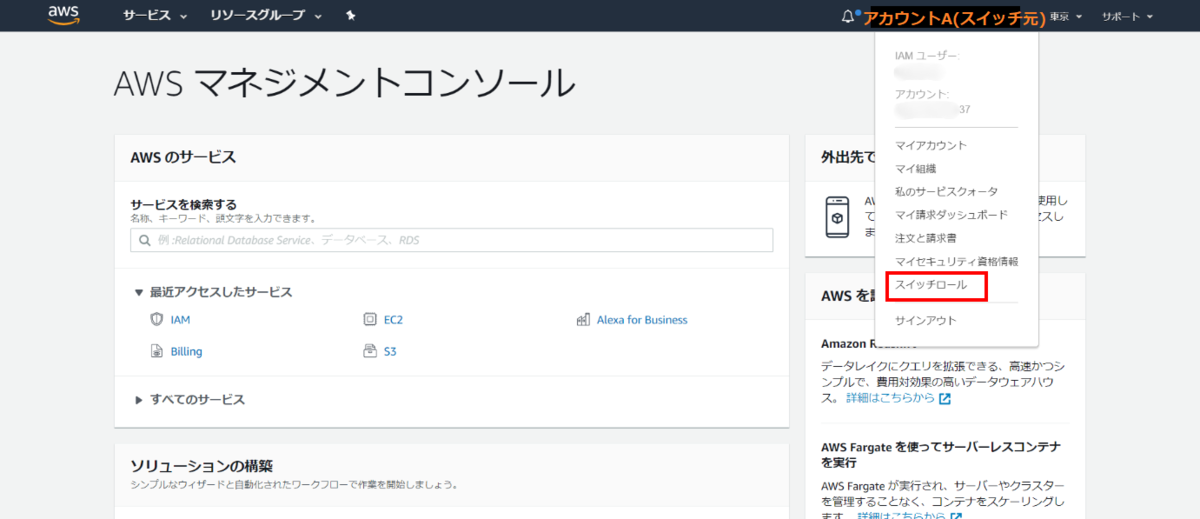This screenshot has height=519, width=1200.
Task: Open the リソースグループ dropdown
Action: [266, 16]
